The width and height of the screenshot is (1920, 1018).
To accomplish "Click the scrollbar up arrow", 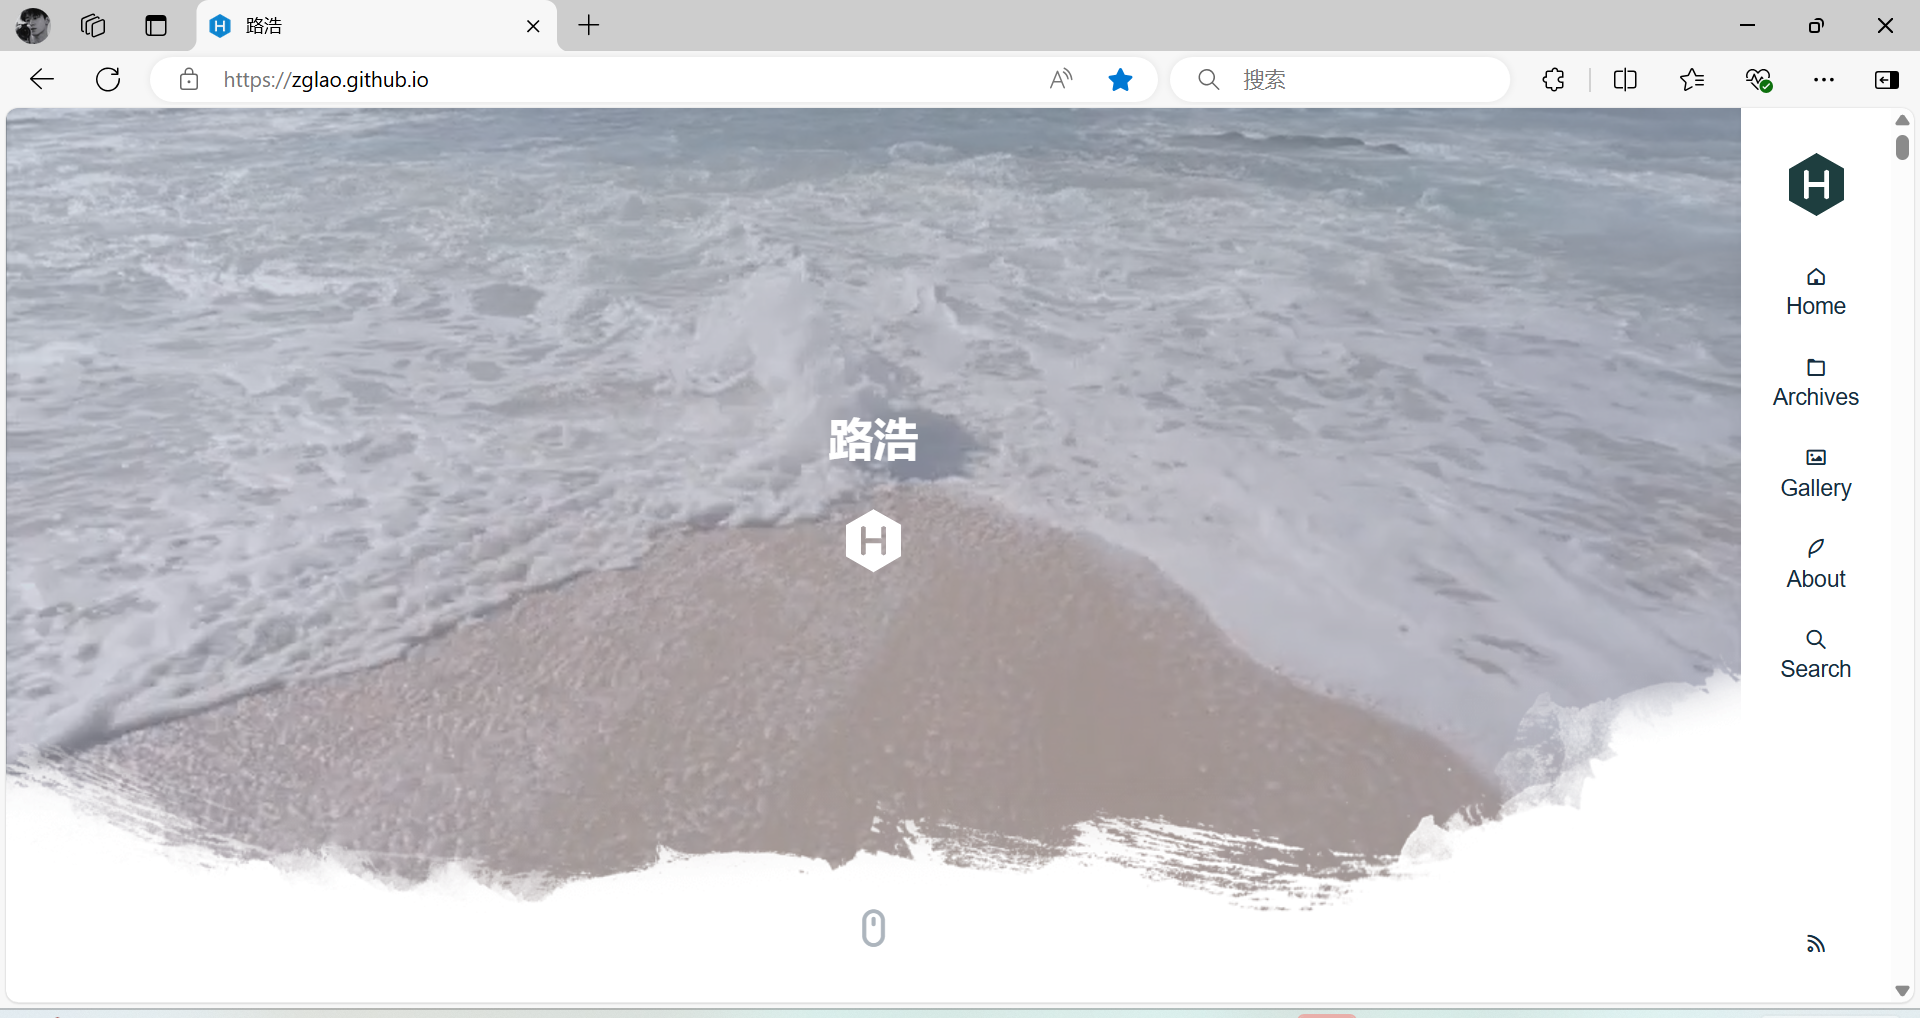I will coord(1902,120).
